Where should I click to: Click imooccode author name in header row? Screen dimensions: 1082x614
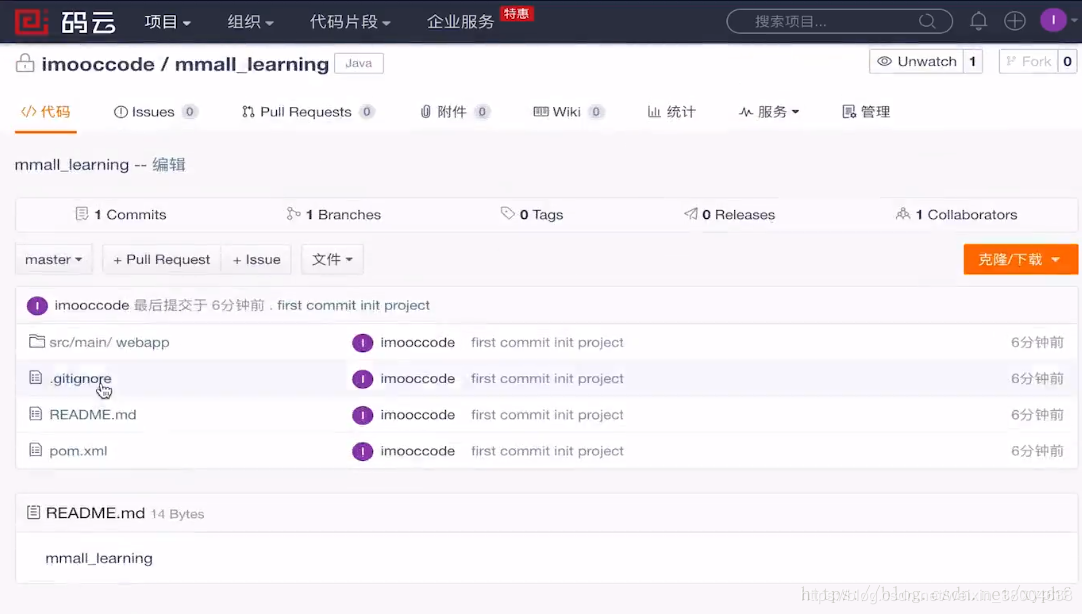[x=92, y=305]
